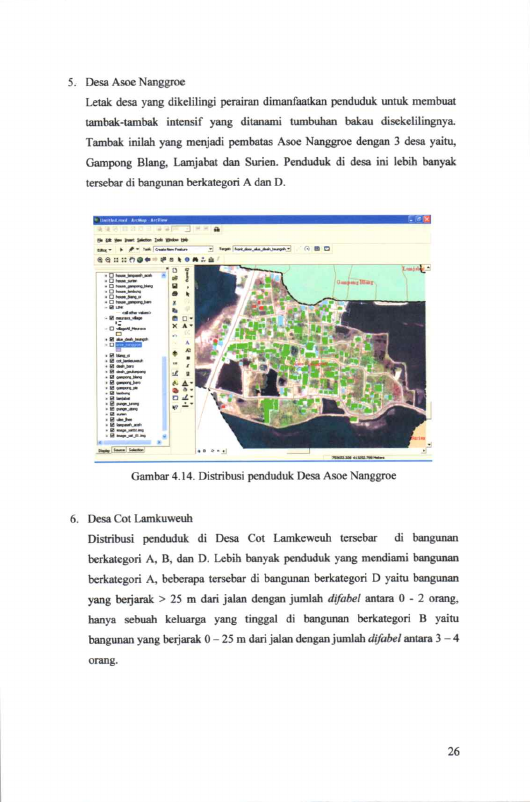Click the Save disk icon
Image resolution: width=530 pixels, height=802 pixels.
[x=175, y=286]
